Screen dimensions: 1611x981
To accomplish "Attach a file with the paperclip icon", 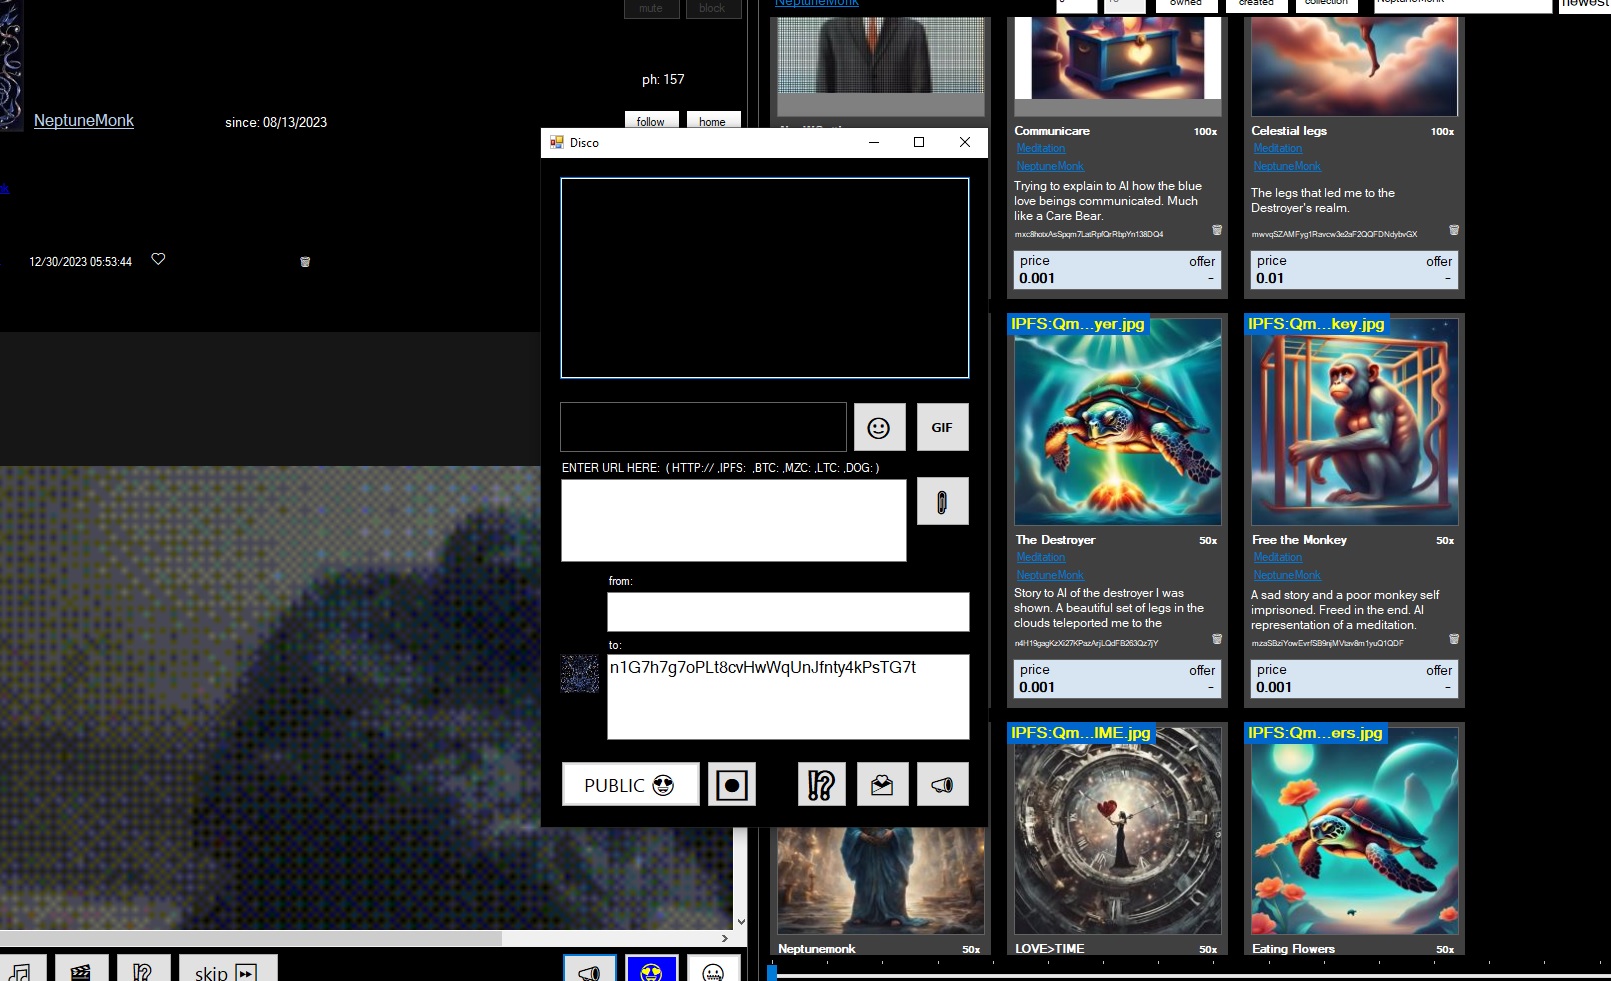I will [x=942, y=502].
